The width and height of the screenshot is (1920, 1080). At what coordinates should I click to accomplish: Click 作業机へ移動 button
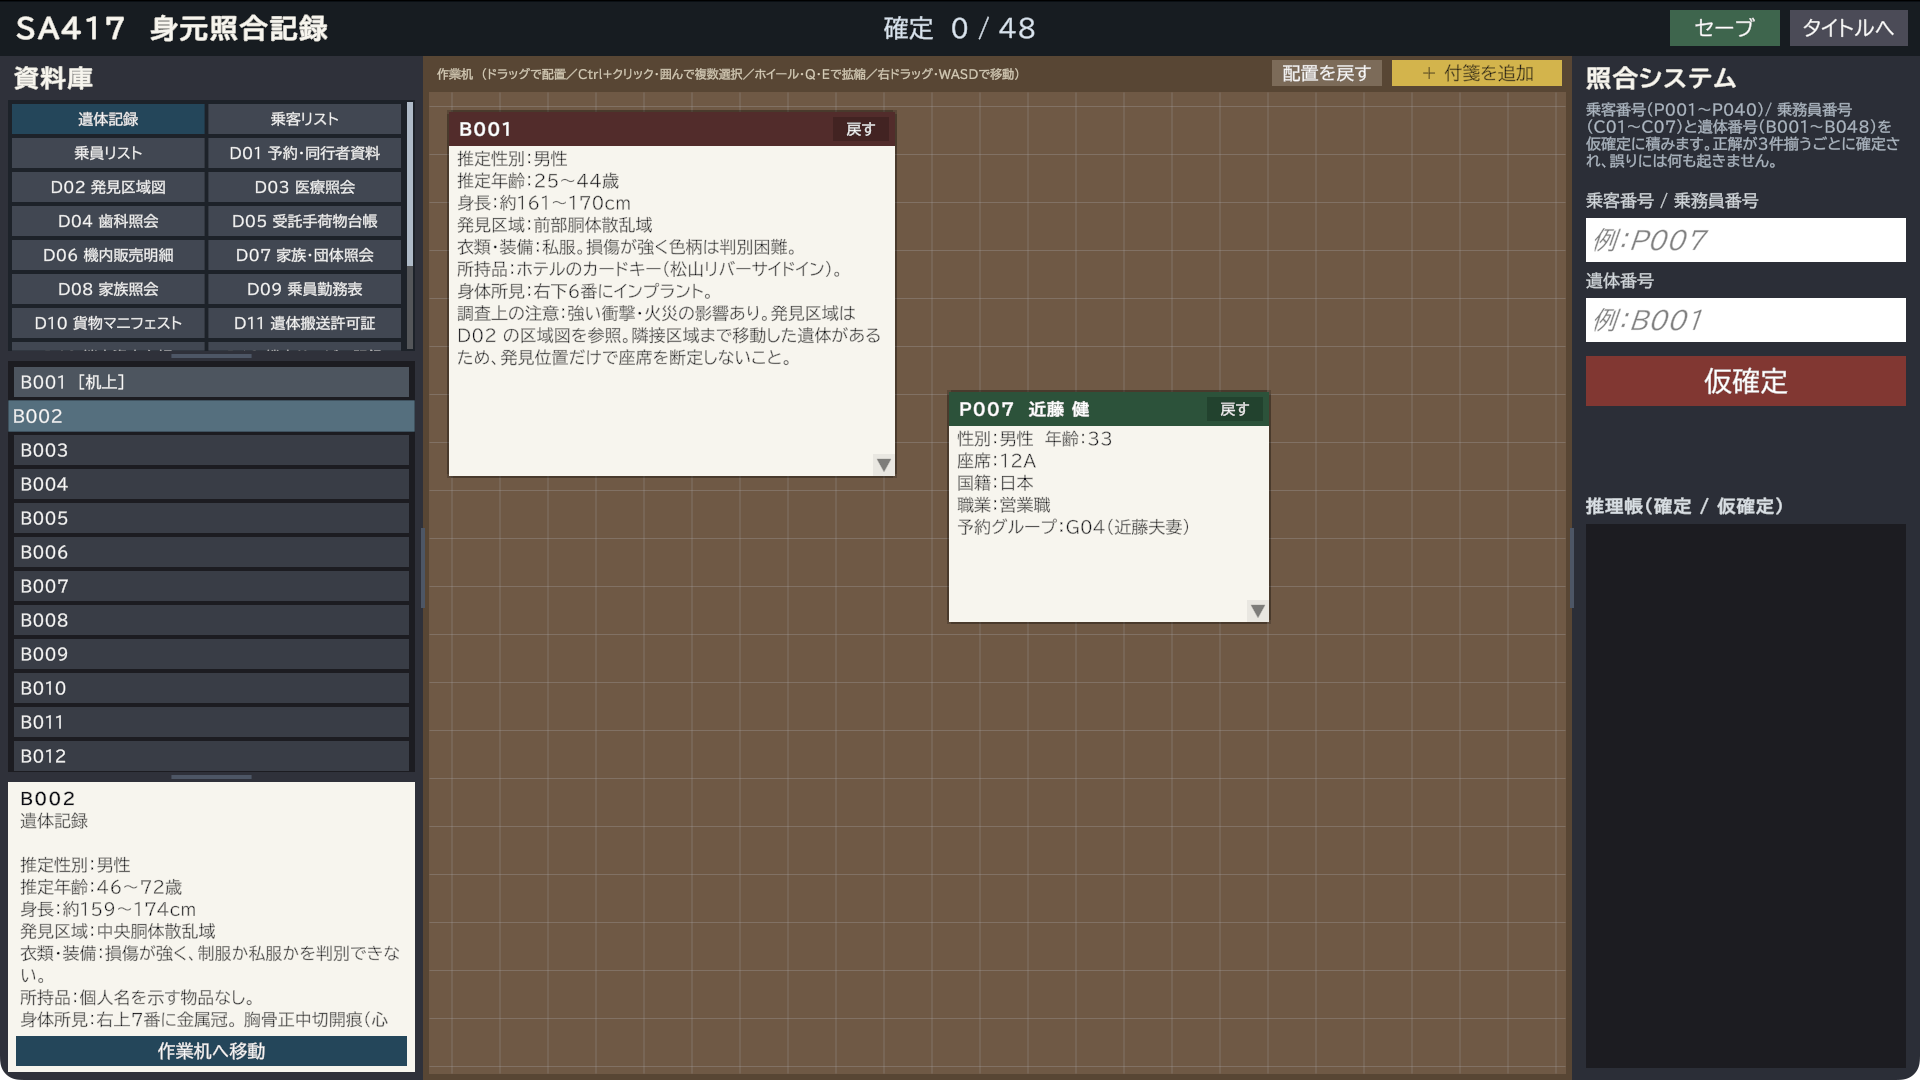click(211, 1051)
